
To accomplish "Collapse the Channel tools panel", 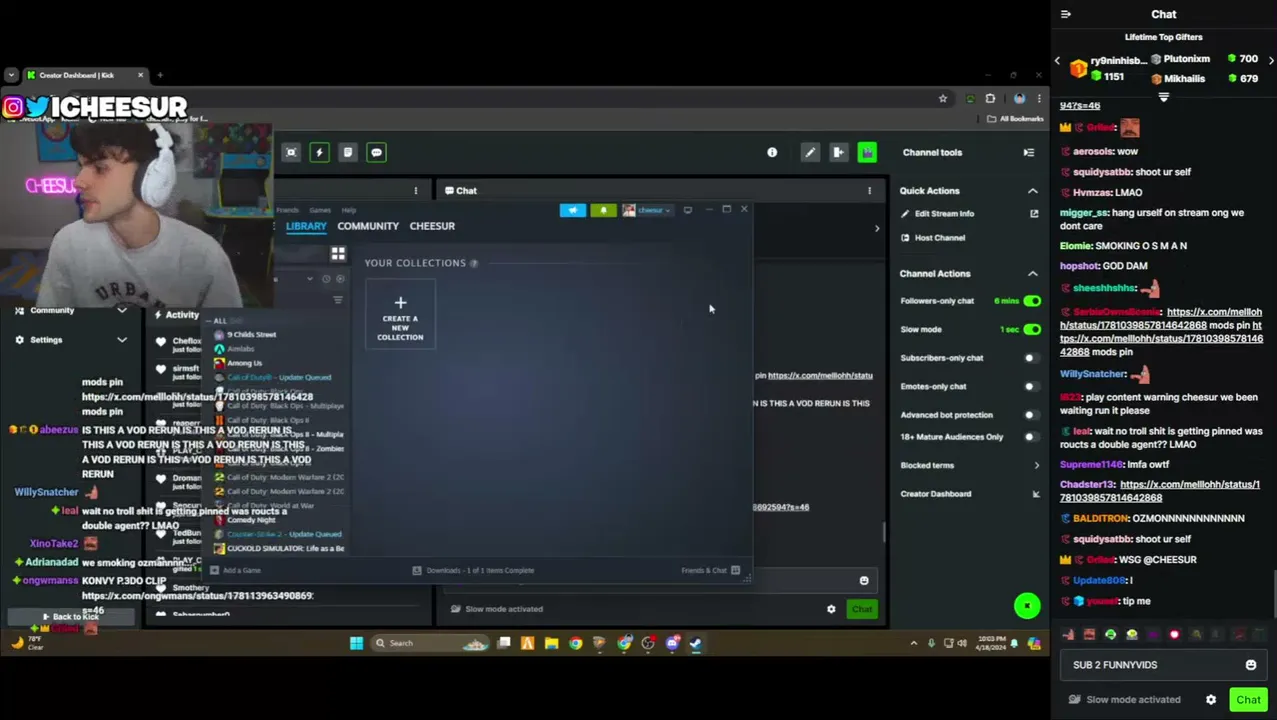I will coord(1028,152).
